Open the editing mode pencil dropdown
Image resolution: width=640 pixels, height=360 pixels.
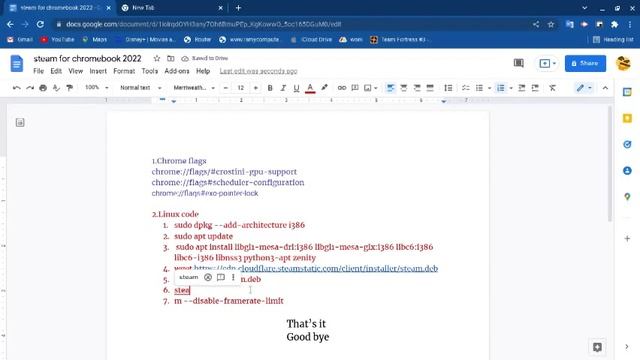(x=584, y=88)
